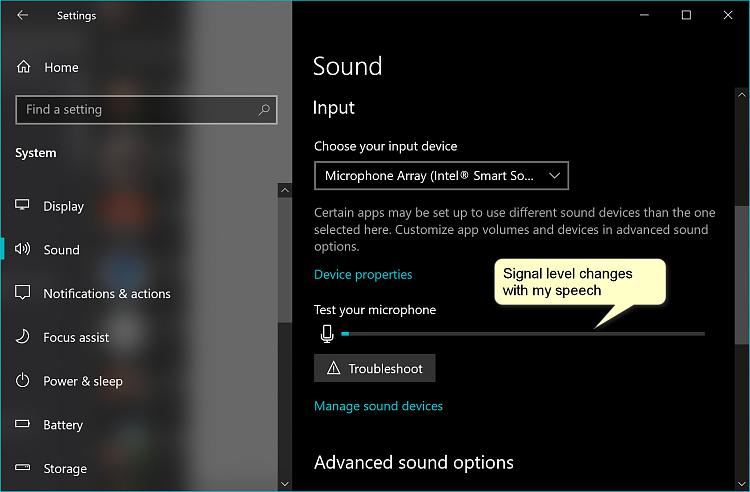Close the Settings window

coord(728,15)
